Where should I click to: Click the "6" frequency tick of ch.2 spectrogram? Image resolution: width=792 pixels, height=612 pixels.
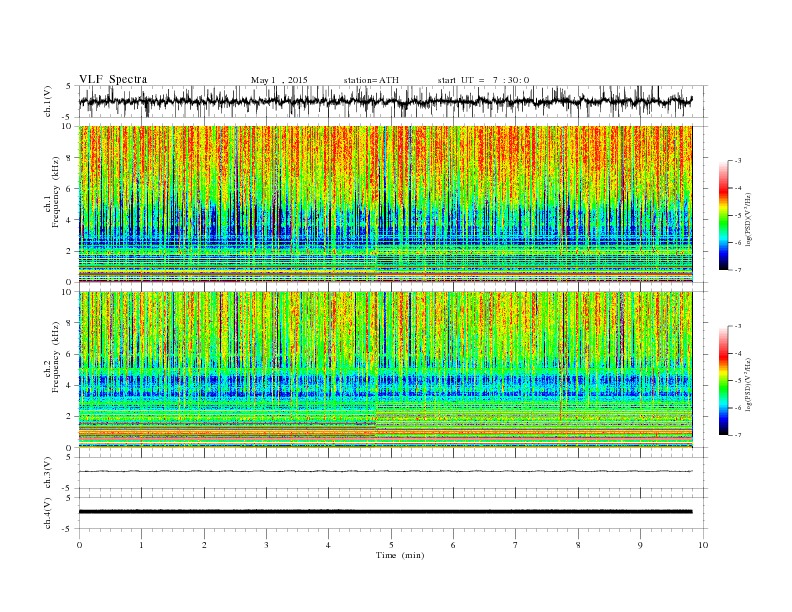pos(70,354)
